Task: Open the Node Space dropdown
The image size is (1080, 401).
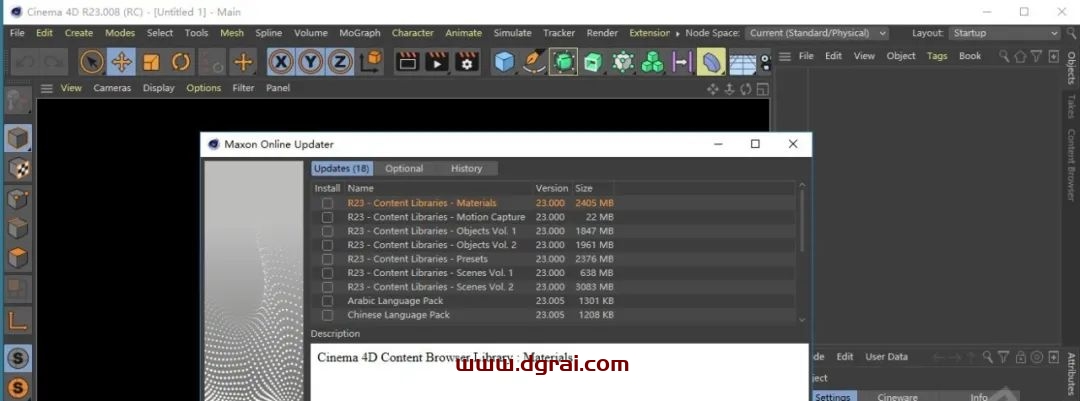Action: coord(817,33)
